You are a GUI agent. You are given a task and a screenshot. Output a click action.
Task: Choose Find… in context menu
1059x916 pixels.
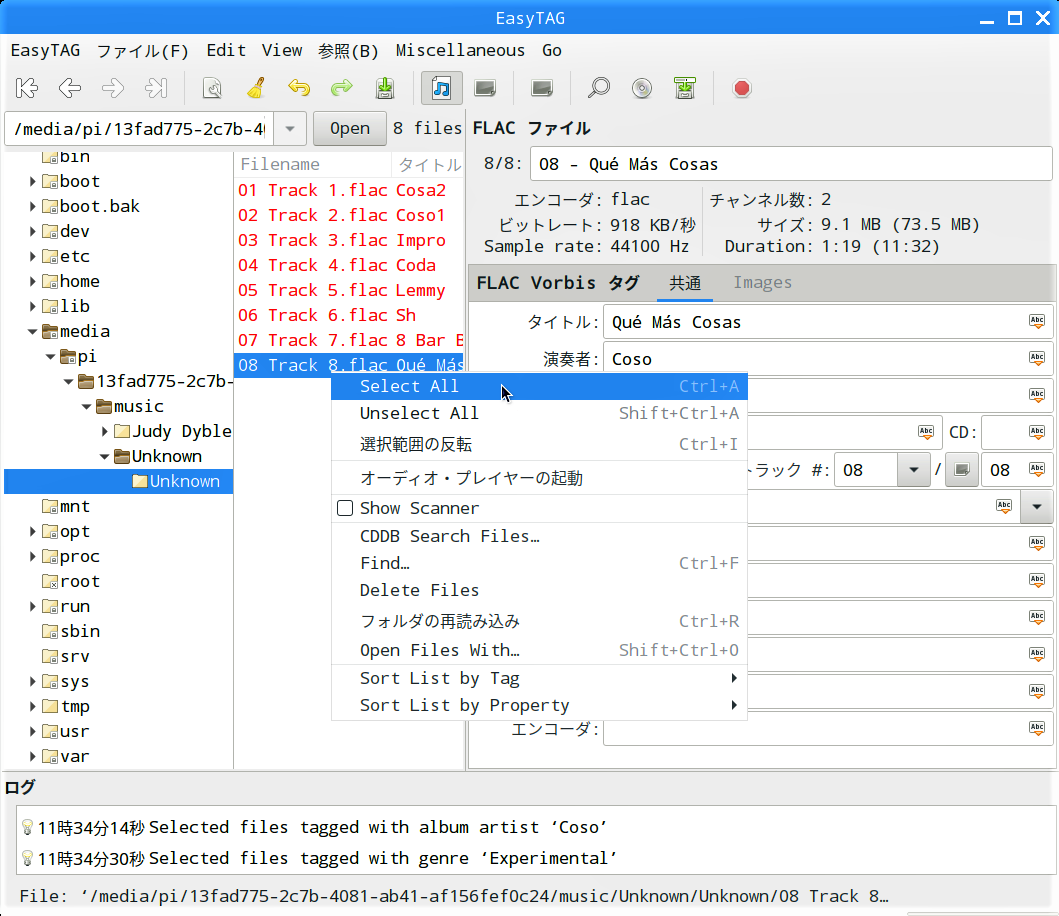(539, 563)
